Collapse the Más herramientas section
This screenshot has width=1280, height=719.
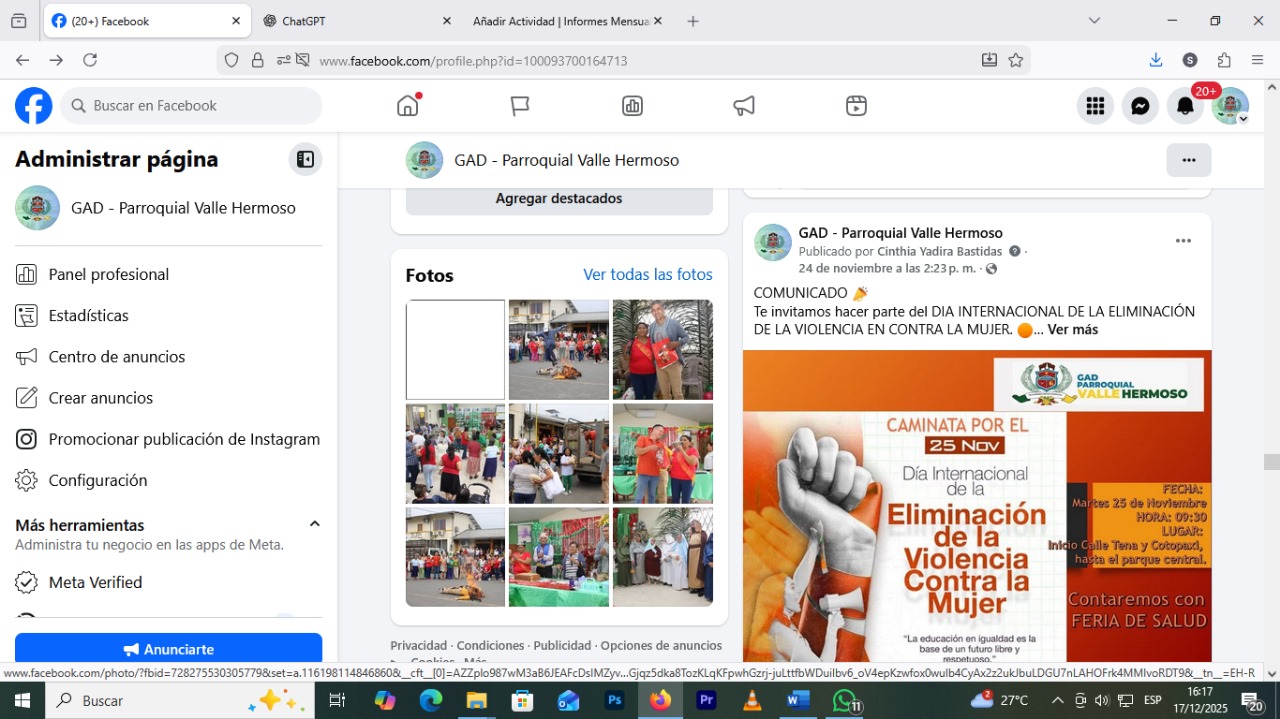pos(314,524)
